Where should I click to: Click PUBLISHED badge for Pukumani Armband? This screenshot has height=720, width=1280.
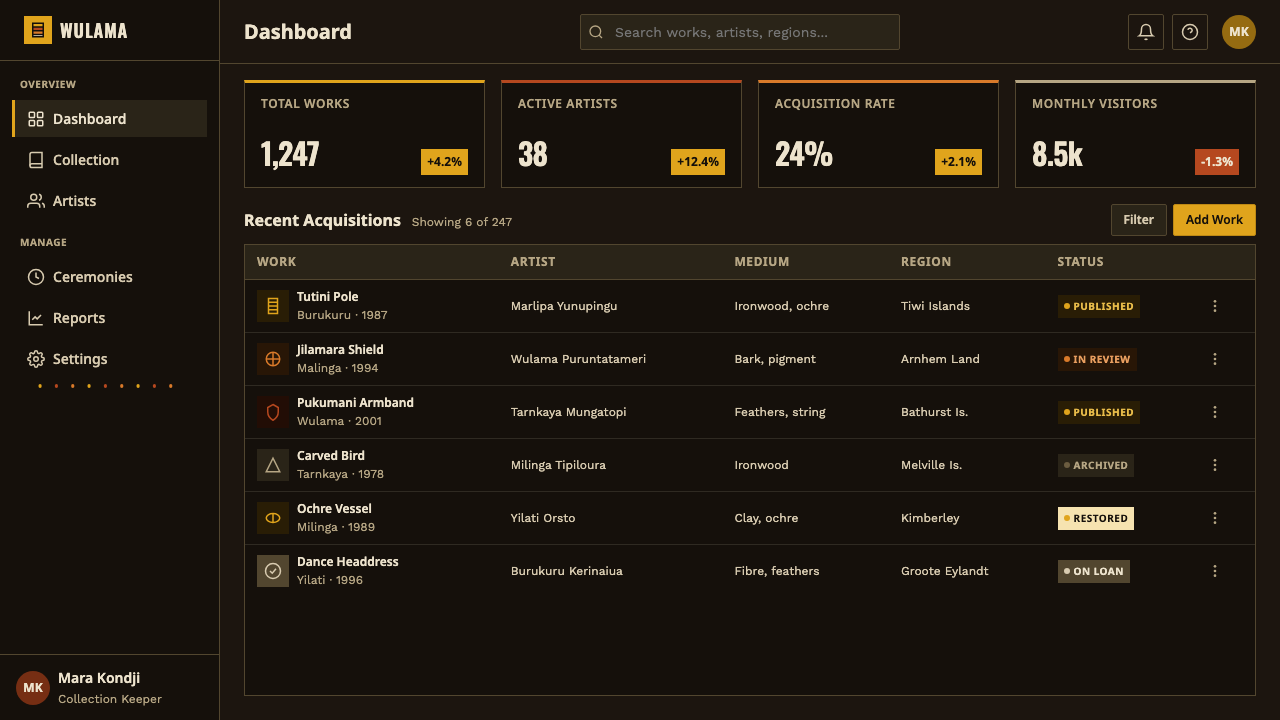[1099, 412]
